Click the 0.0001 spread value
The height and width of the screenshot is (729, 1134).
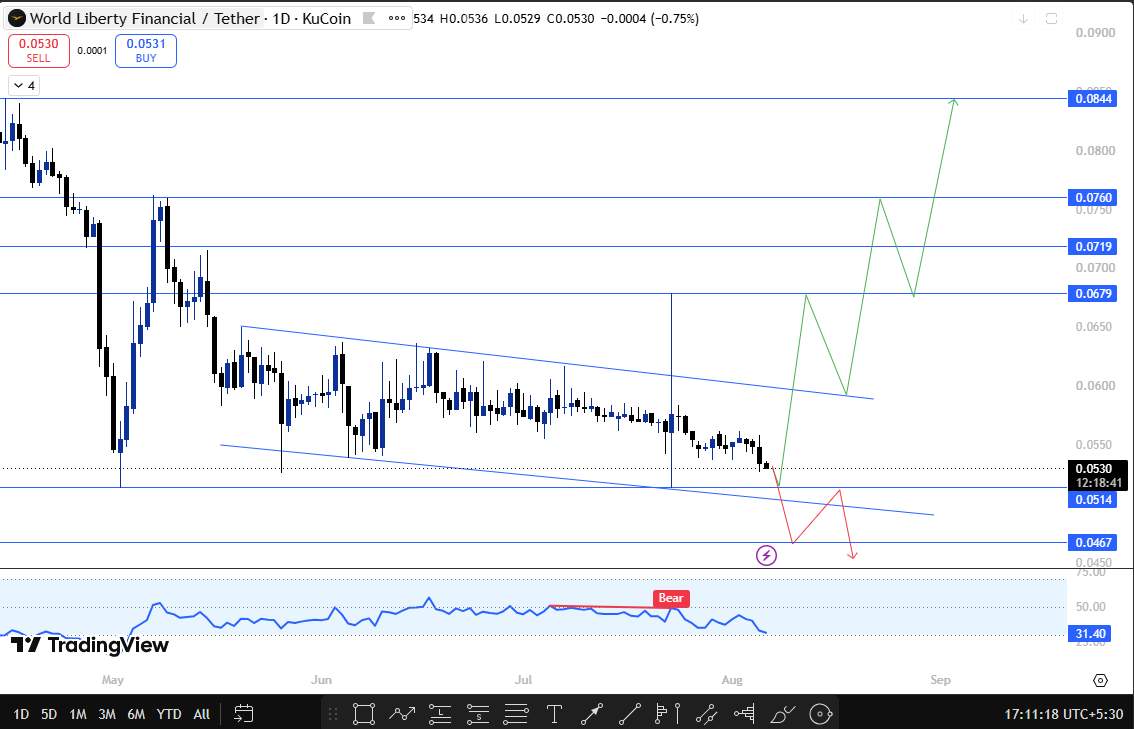coord(93,51)
